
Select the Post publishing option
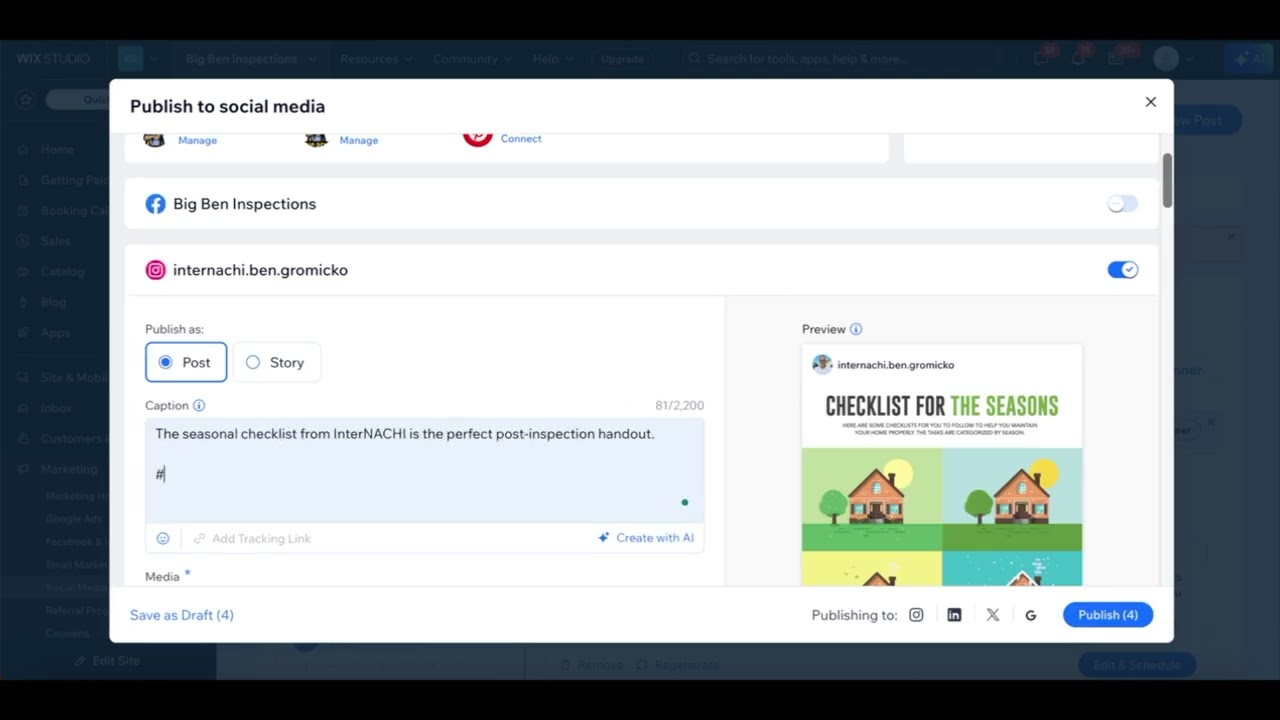click(186, 362)
